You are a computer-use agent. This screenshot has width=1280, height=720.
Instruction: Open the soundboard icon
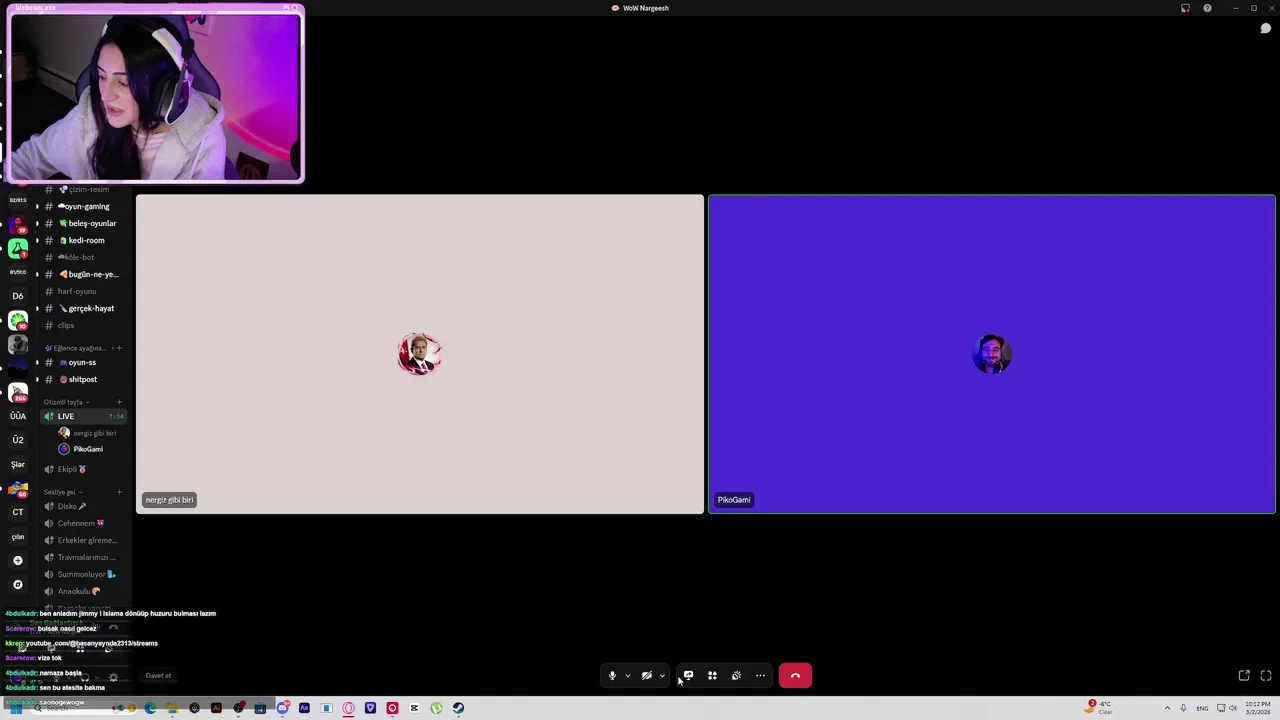pos(736,676)
